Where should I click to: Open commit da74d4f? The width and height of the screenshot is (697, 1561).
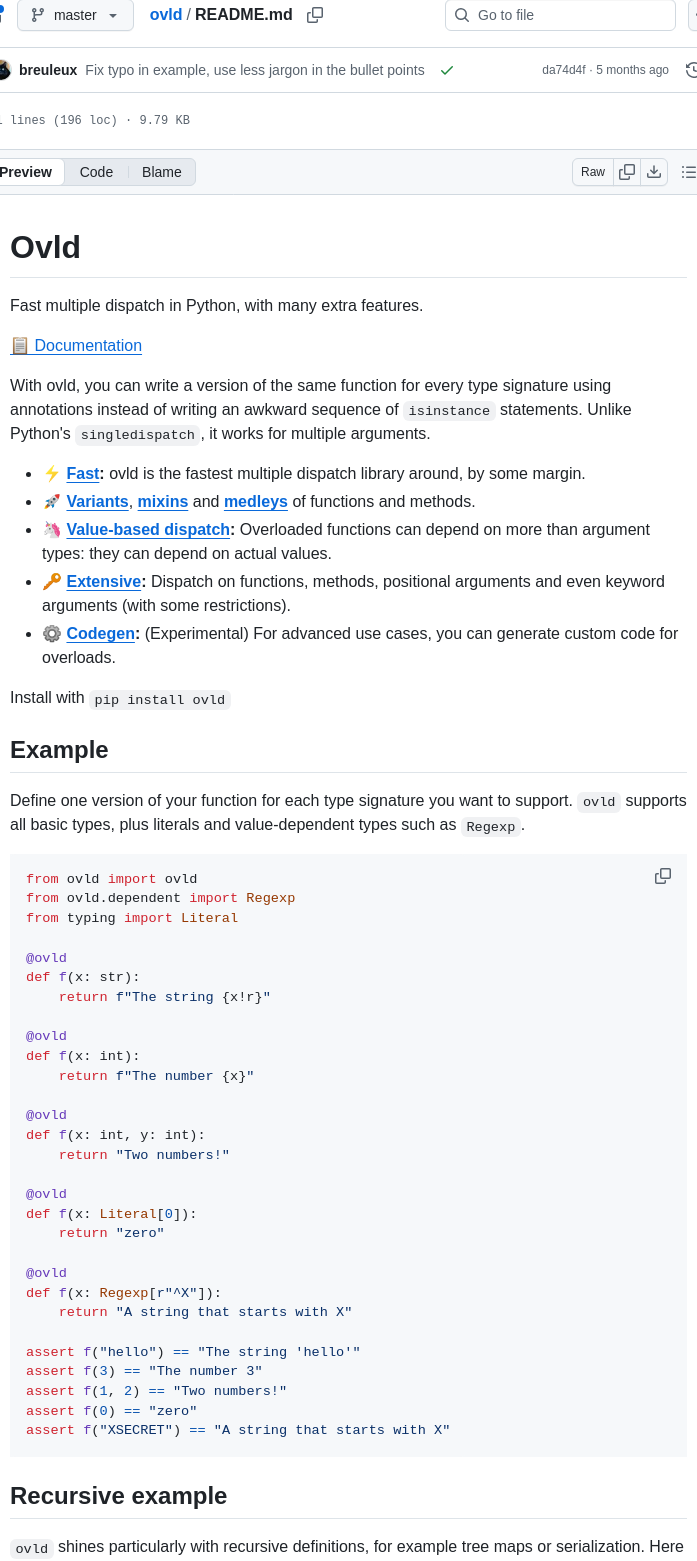564,70
